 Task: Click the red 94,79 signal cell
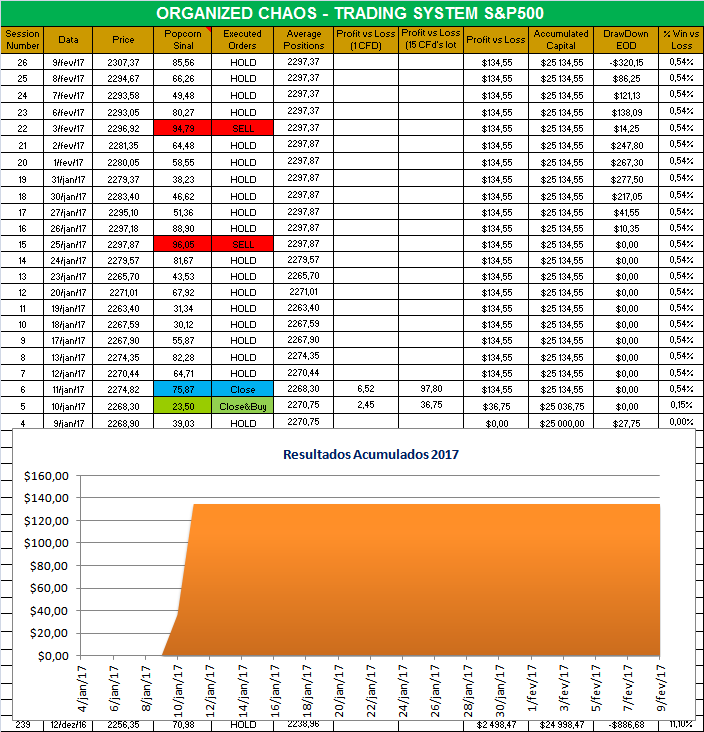pos(183,128)
